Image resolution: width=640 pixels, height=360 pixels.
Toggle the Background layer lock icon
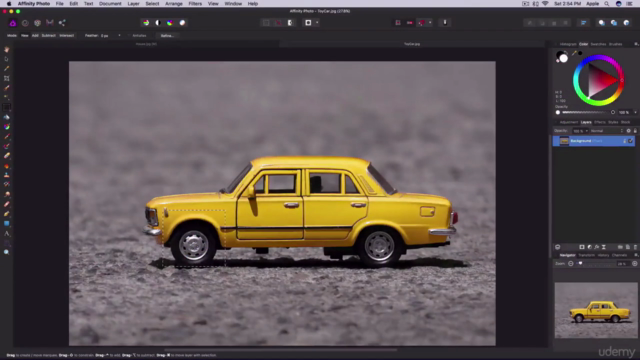point(624,141)
